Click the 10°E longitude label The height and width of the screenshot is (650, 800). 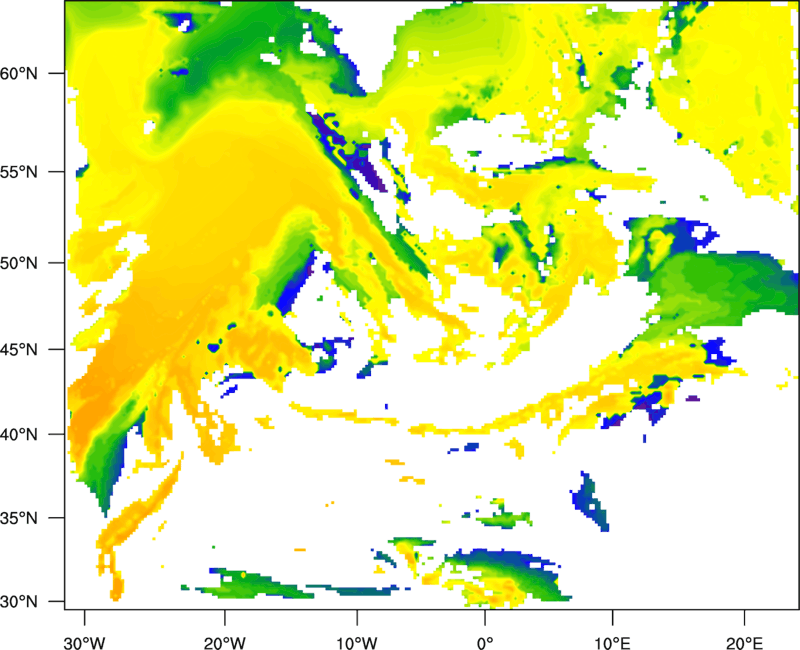612,643
